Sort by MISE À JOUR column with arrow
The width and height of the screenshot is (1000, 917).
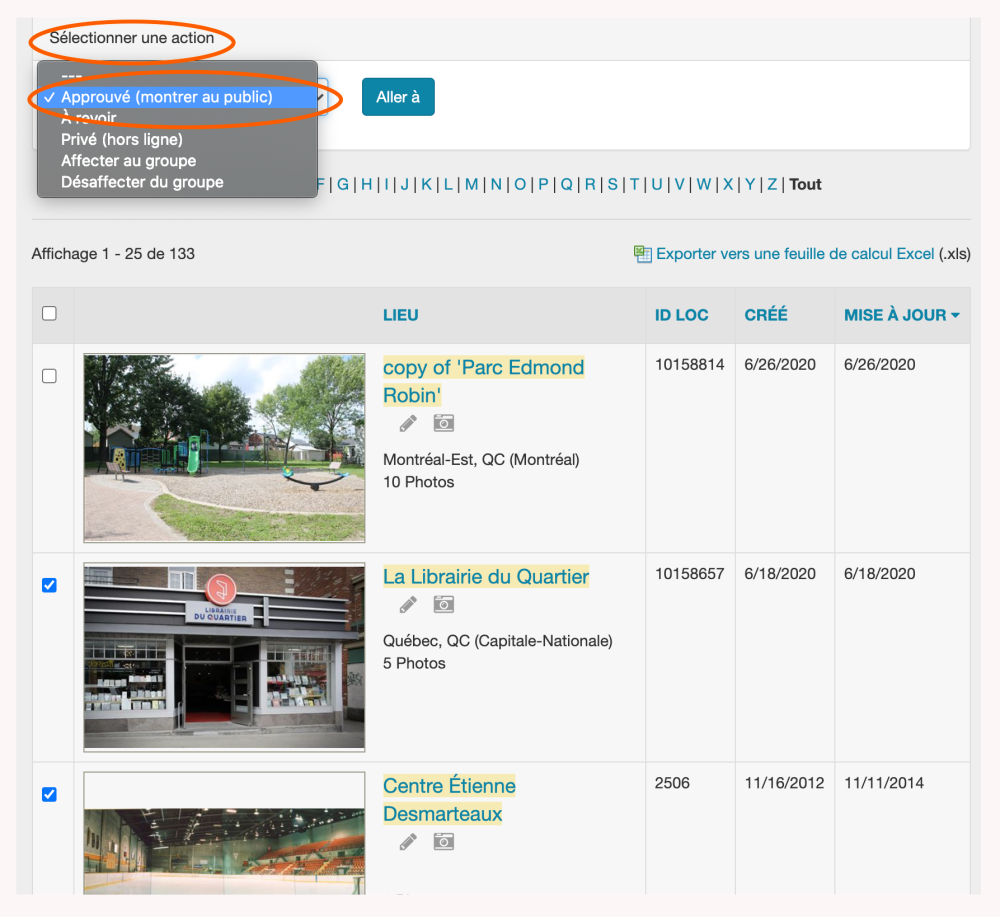(x=901, y=315)
